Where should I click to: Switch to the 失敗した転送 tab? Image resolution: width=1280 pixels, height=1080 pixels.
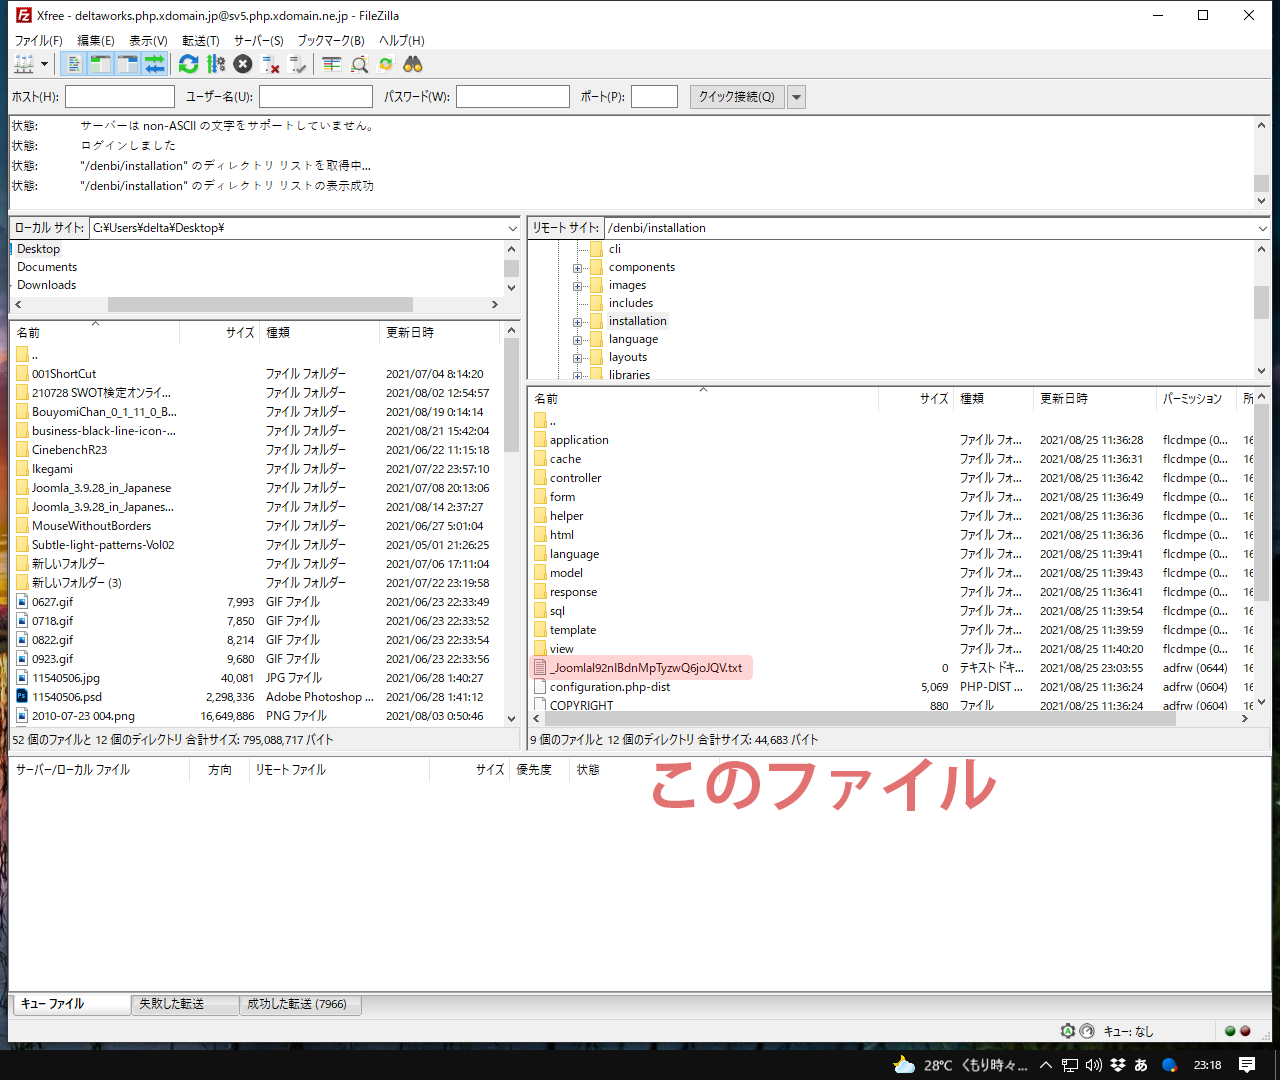point(172,1004)
